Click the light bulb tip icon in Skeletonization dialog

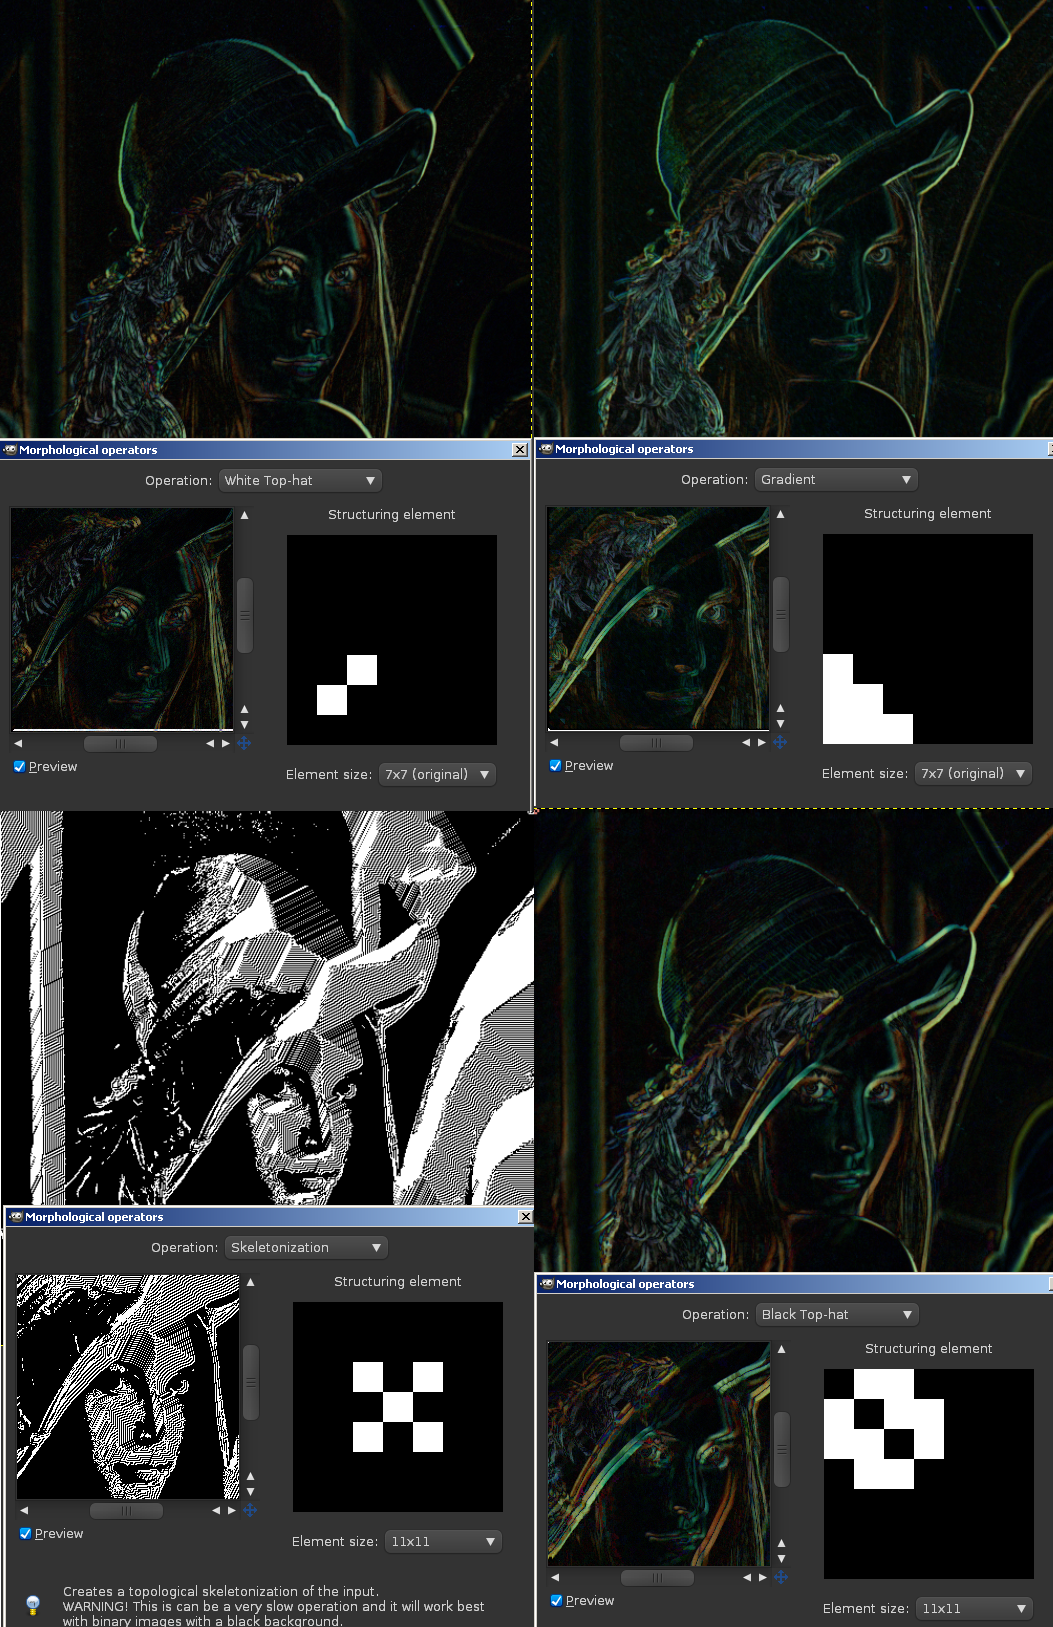click(33, 1605)
